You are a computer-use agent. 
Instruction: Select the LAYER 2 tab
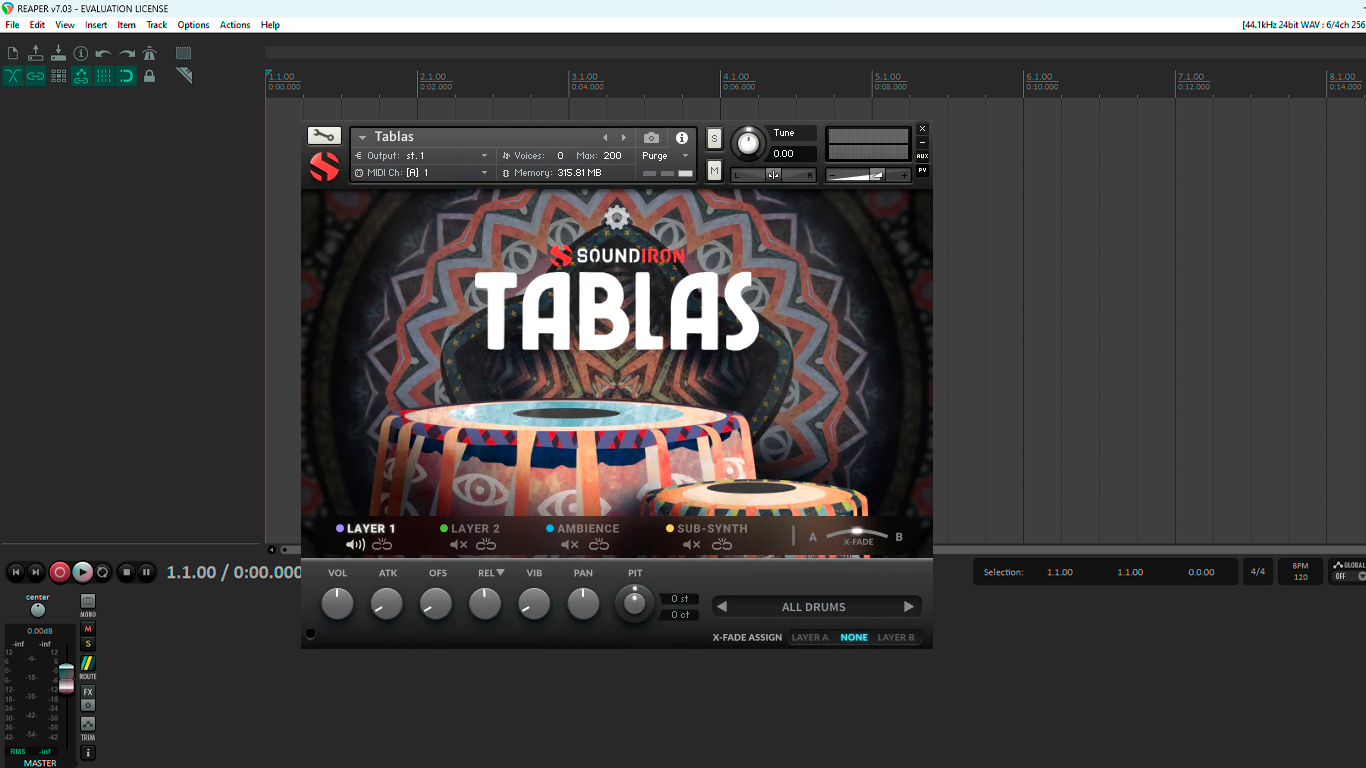[x=470, y=529]
